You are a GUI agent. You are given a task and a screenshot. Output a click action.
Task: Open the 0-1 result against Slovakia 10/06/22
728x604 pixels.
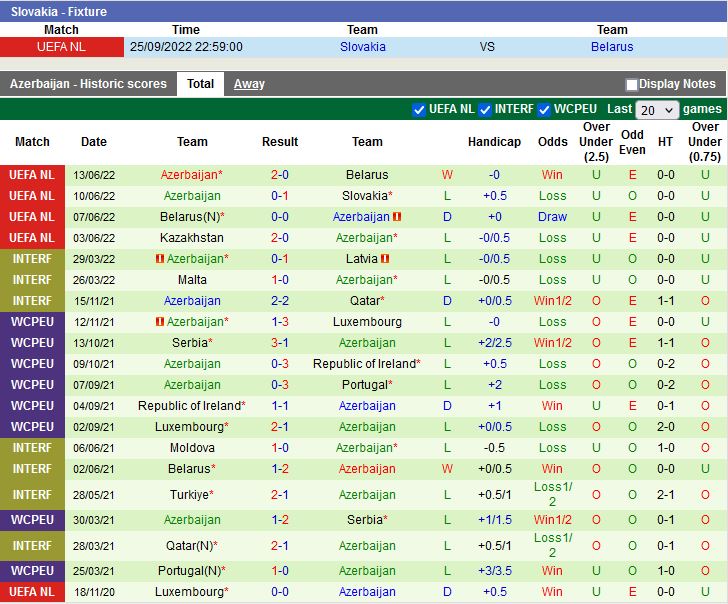point(280,196)
